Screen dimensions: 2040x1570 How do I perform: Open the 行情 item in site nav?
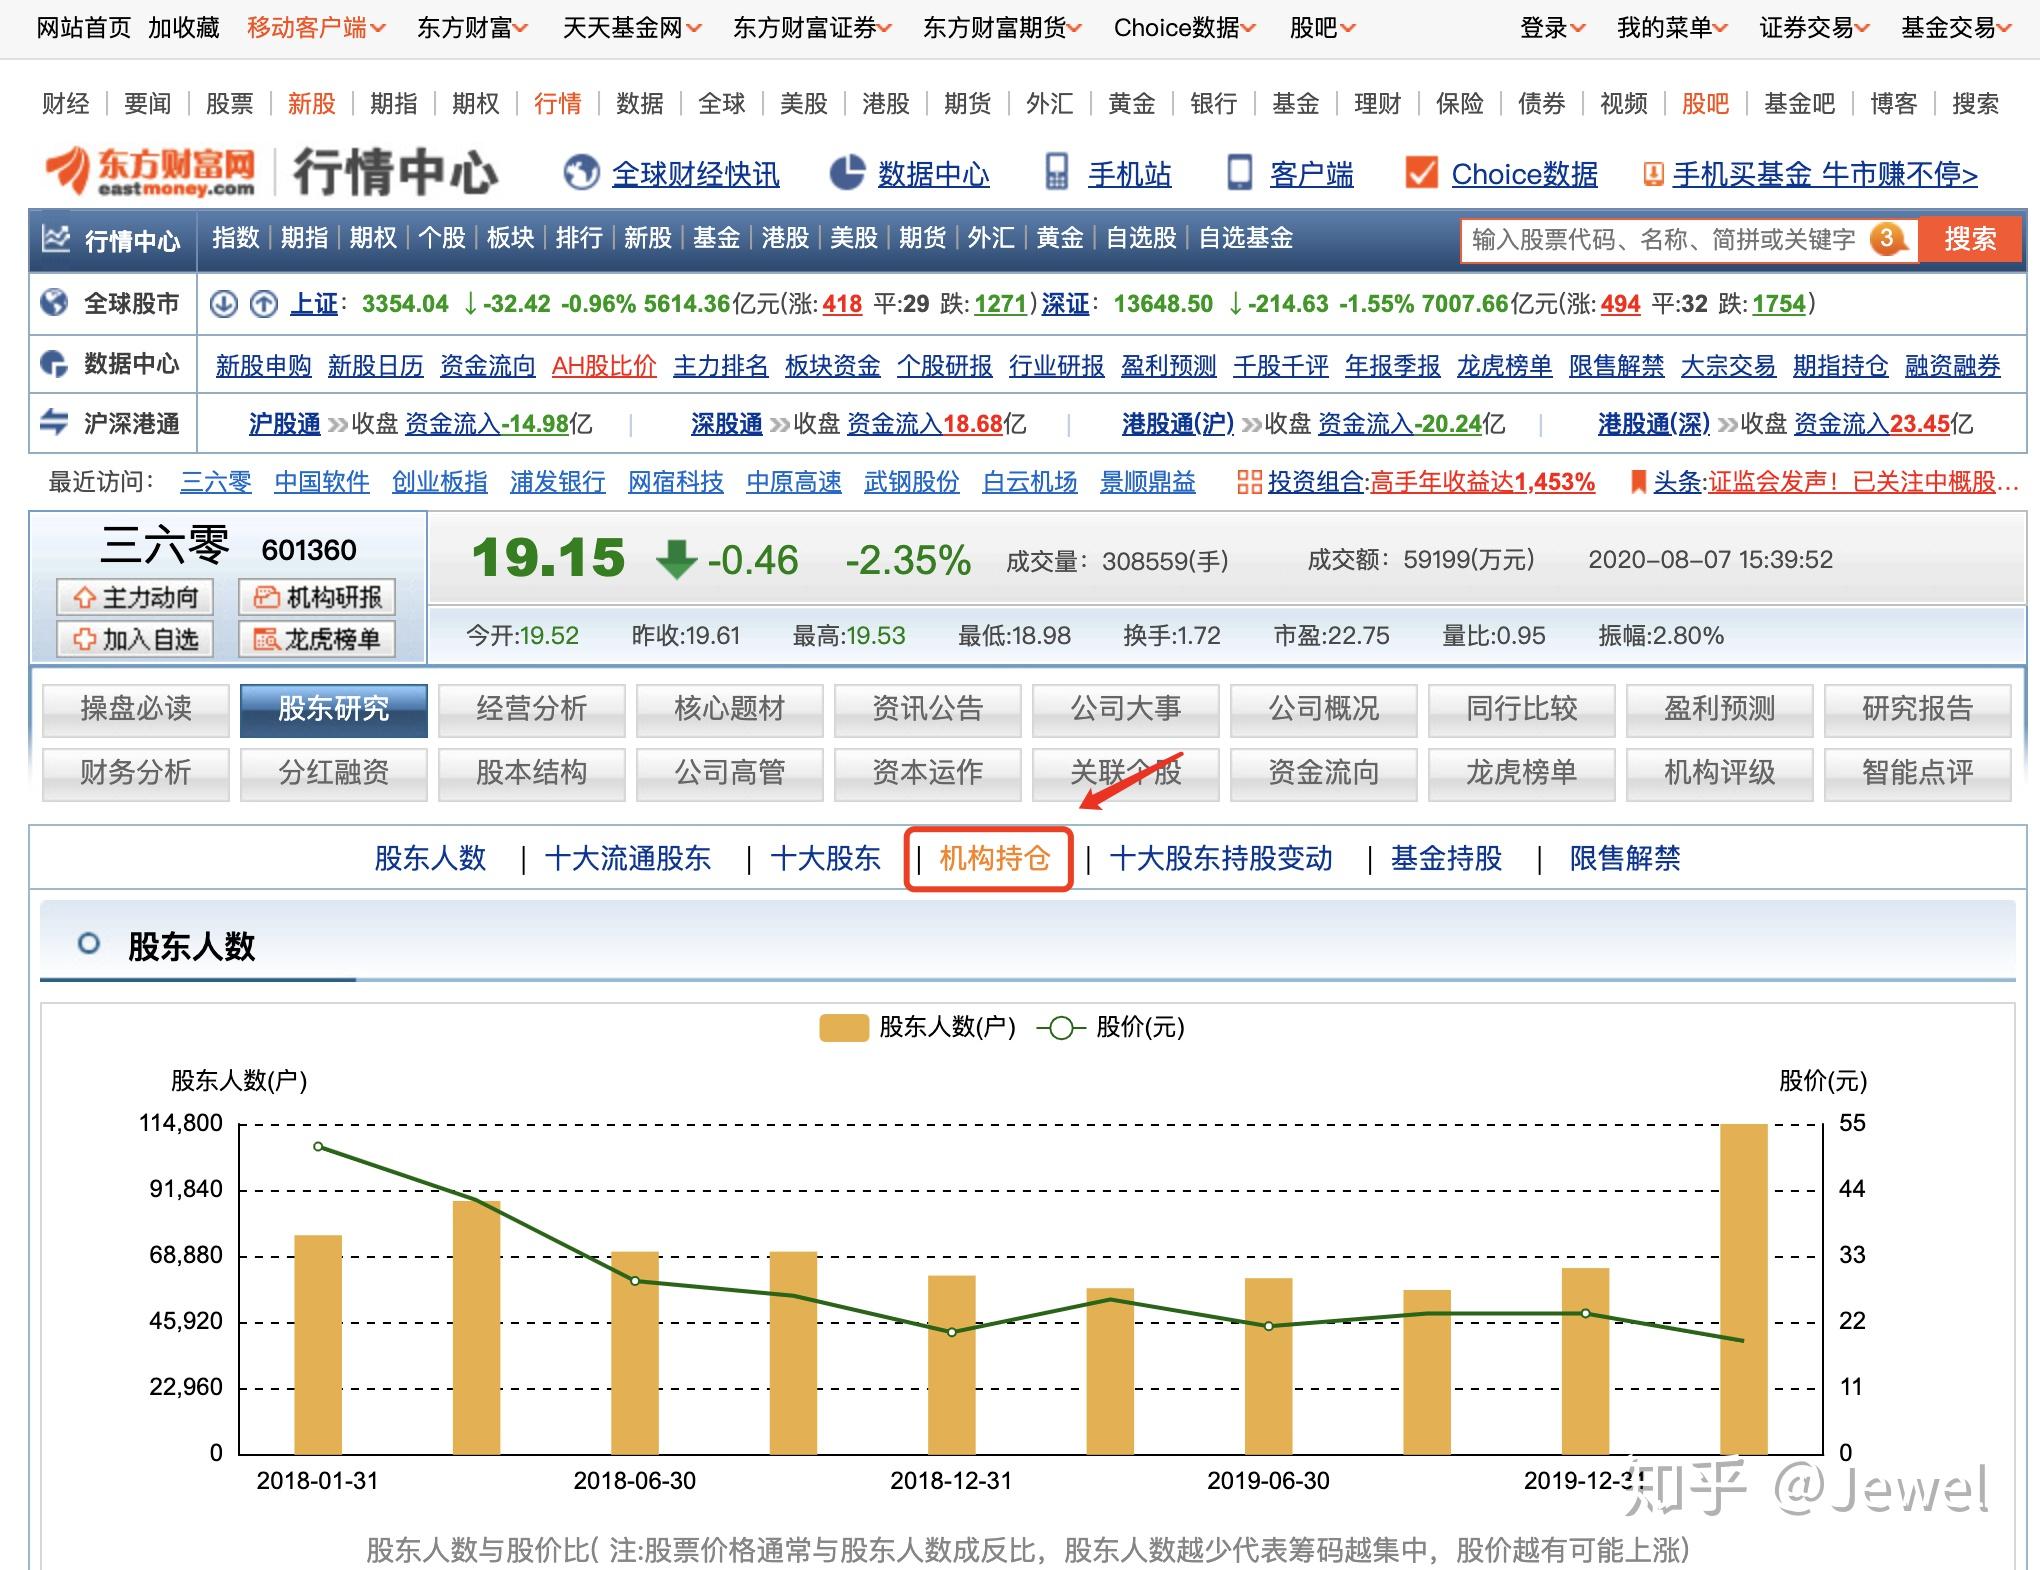pyautogui.click(x=557, y=104)
